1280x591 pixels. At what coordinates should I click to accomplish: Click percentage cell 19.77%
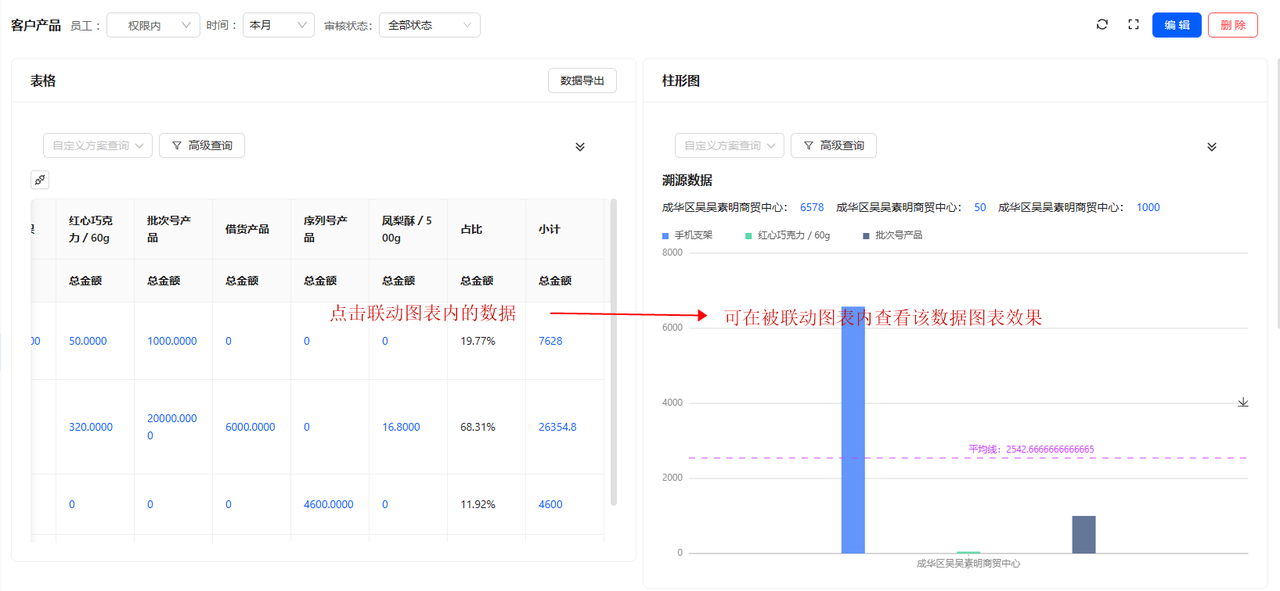point(477,341)
